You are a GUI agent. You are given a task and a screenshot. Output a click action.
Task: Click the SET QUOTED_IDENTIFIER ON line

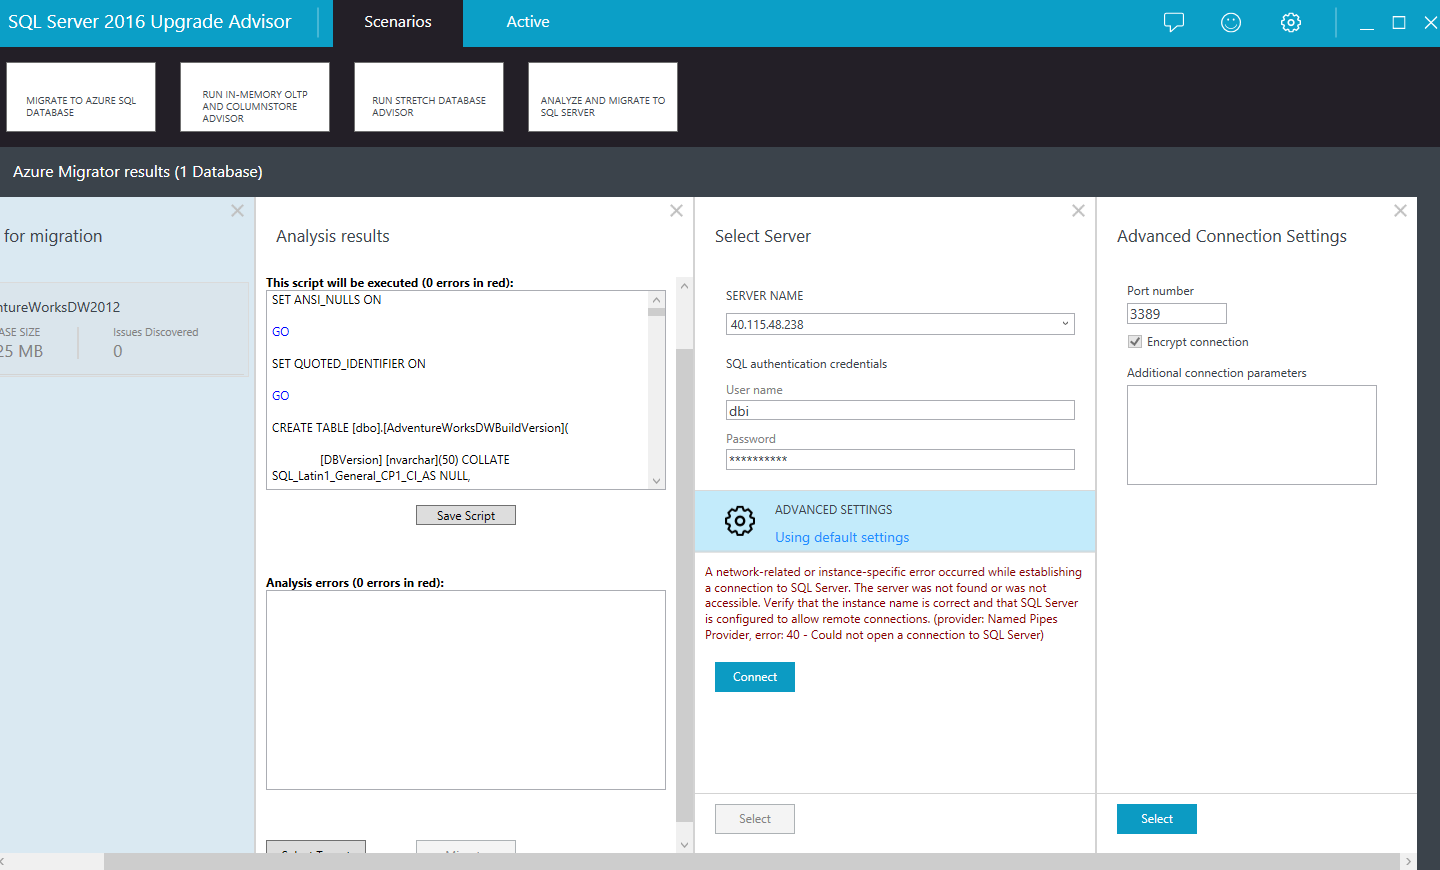click(349, 364)
